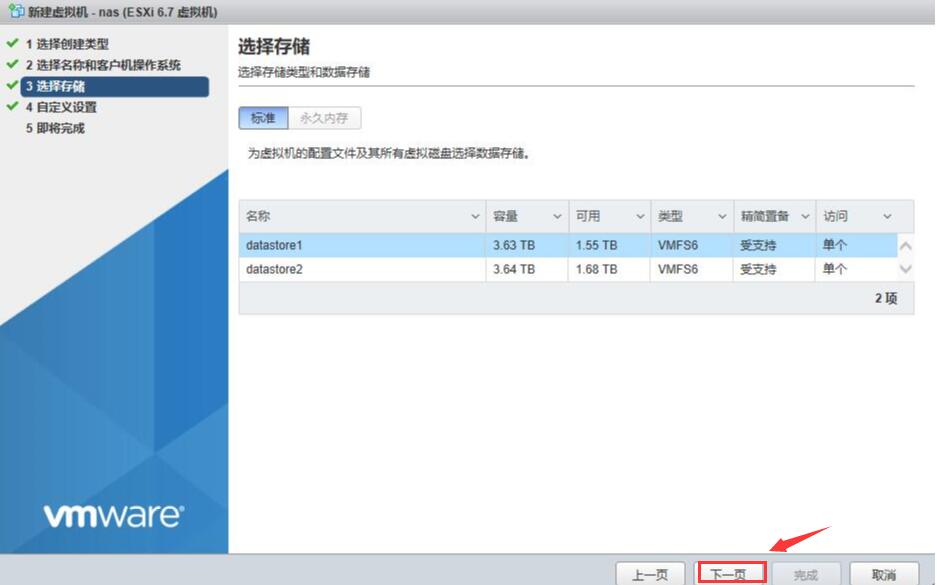Click the green checkmark beside step 1
Image resolution: width=937 pixels, height=585 pixels.
(x=12, y=44)
